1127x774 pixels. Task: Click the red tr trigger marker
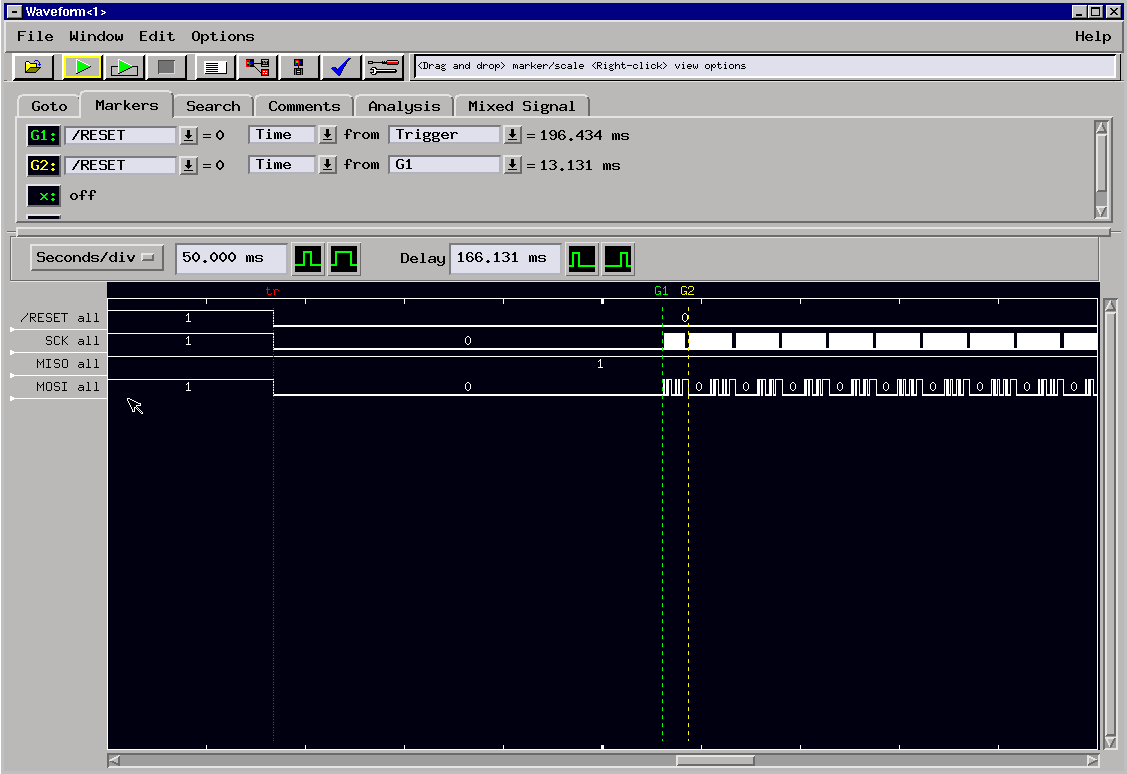[272, 291]
